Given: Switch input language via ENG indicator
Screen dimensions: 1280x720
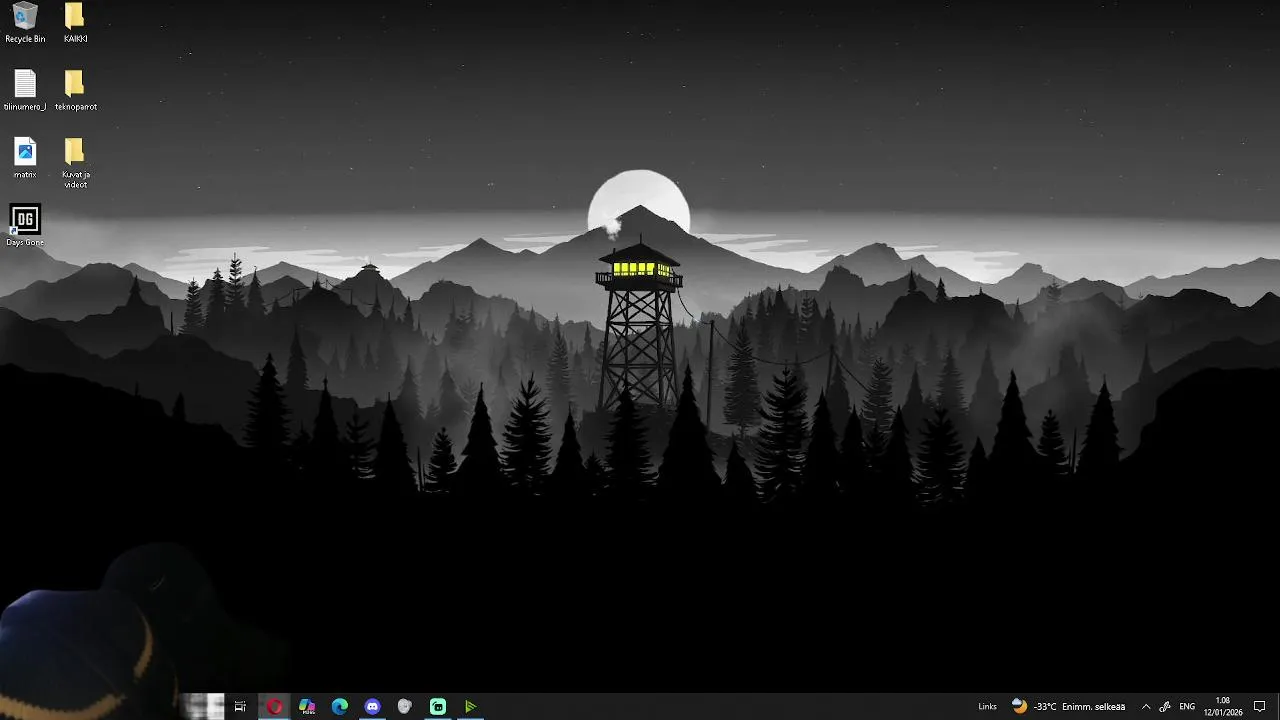Looking at the screenshot, I should pos(1187,707).
